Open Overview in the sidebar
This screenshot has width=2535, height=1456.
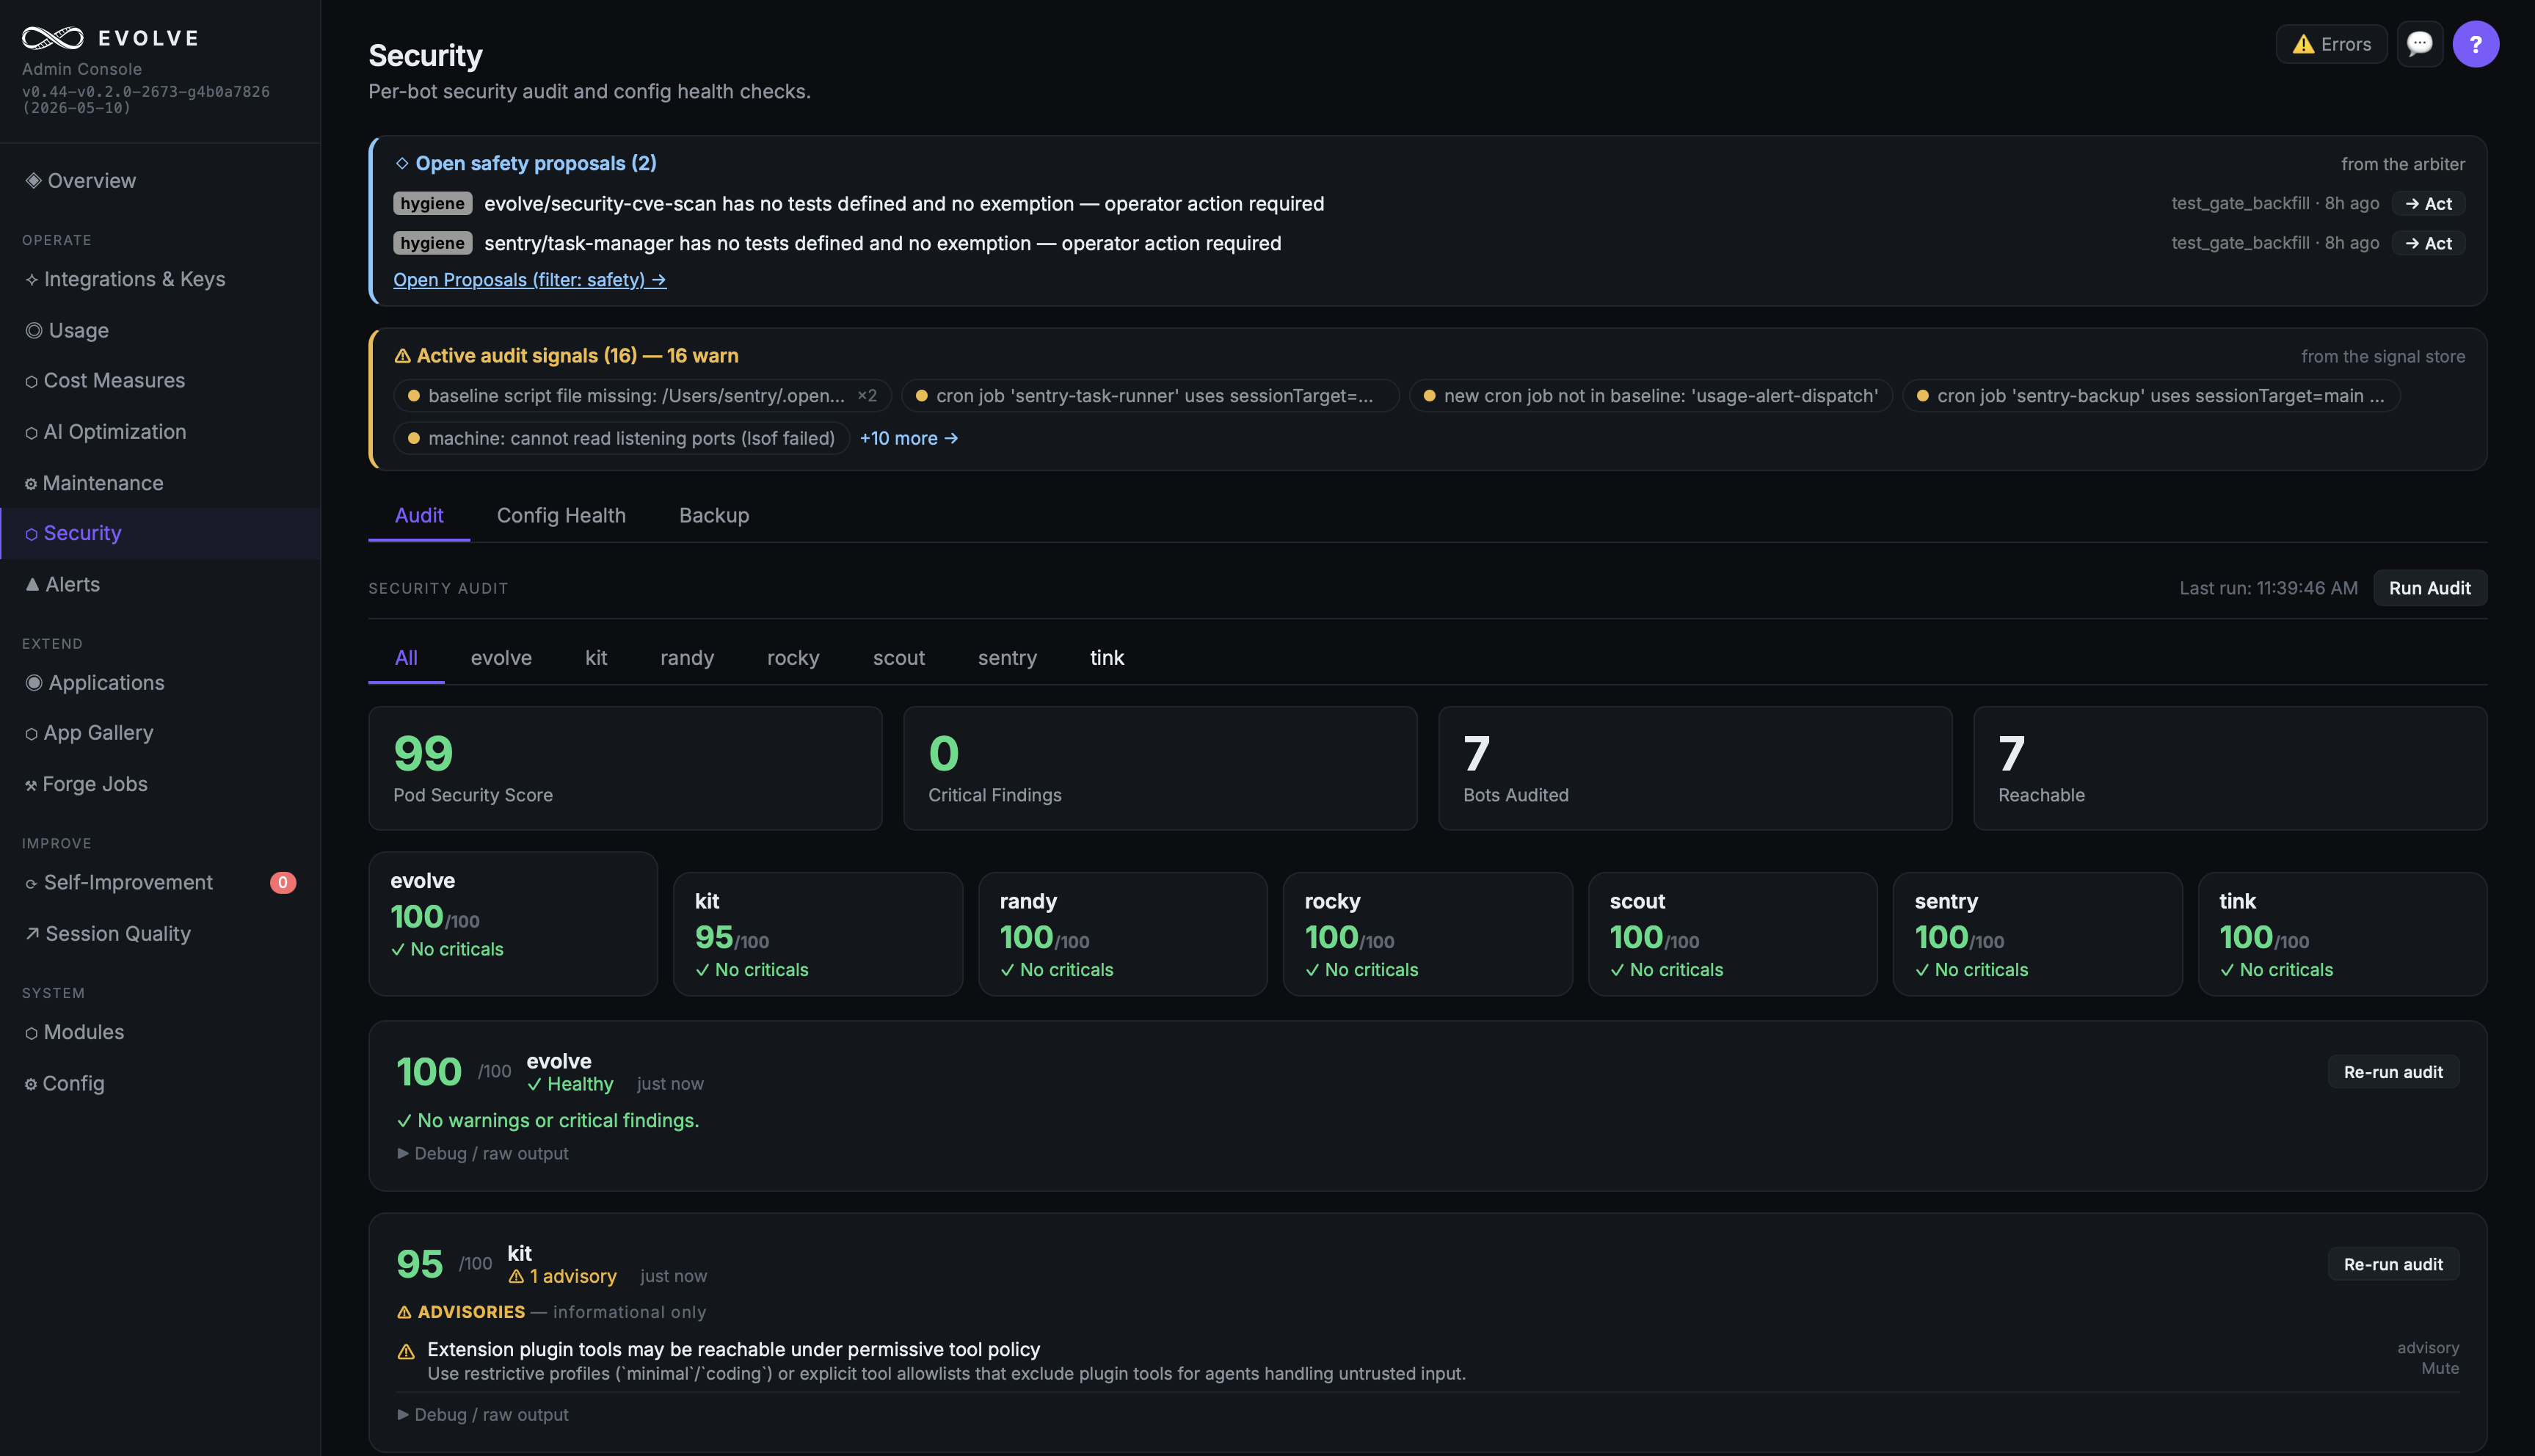coord(160,181)
